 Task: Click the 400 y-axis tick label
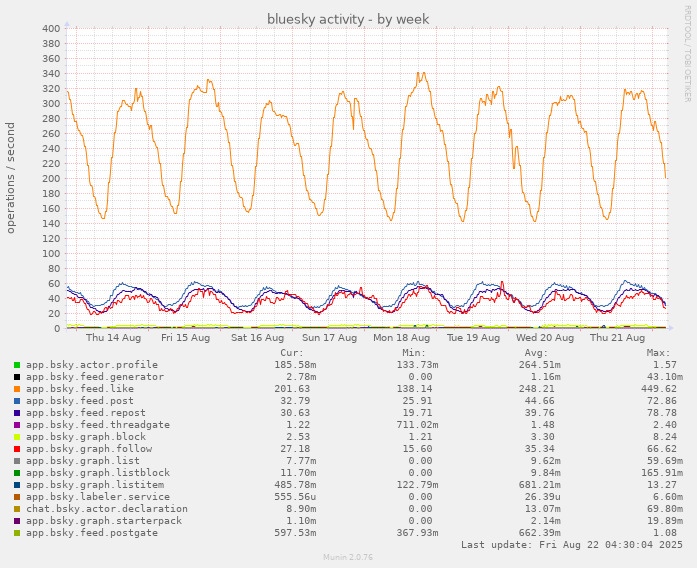tap(51, 29)
